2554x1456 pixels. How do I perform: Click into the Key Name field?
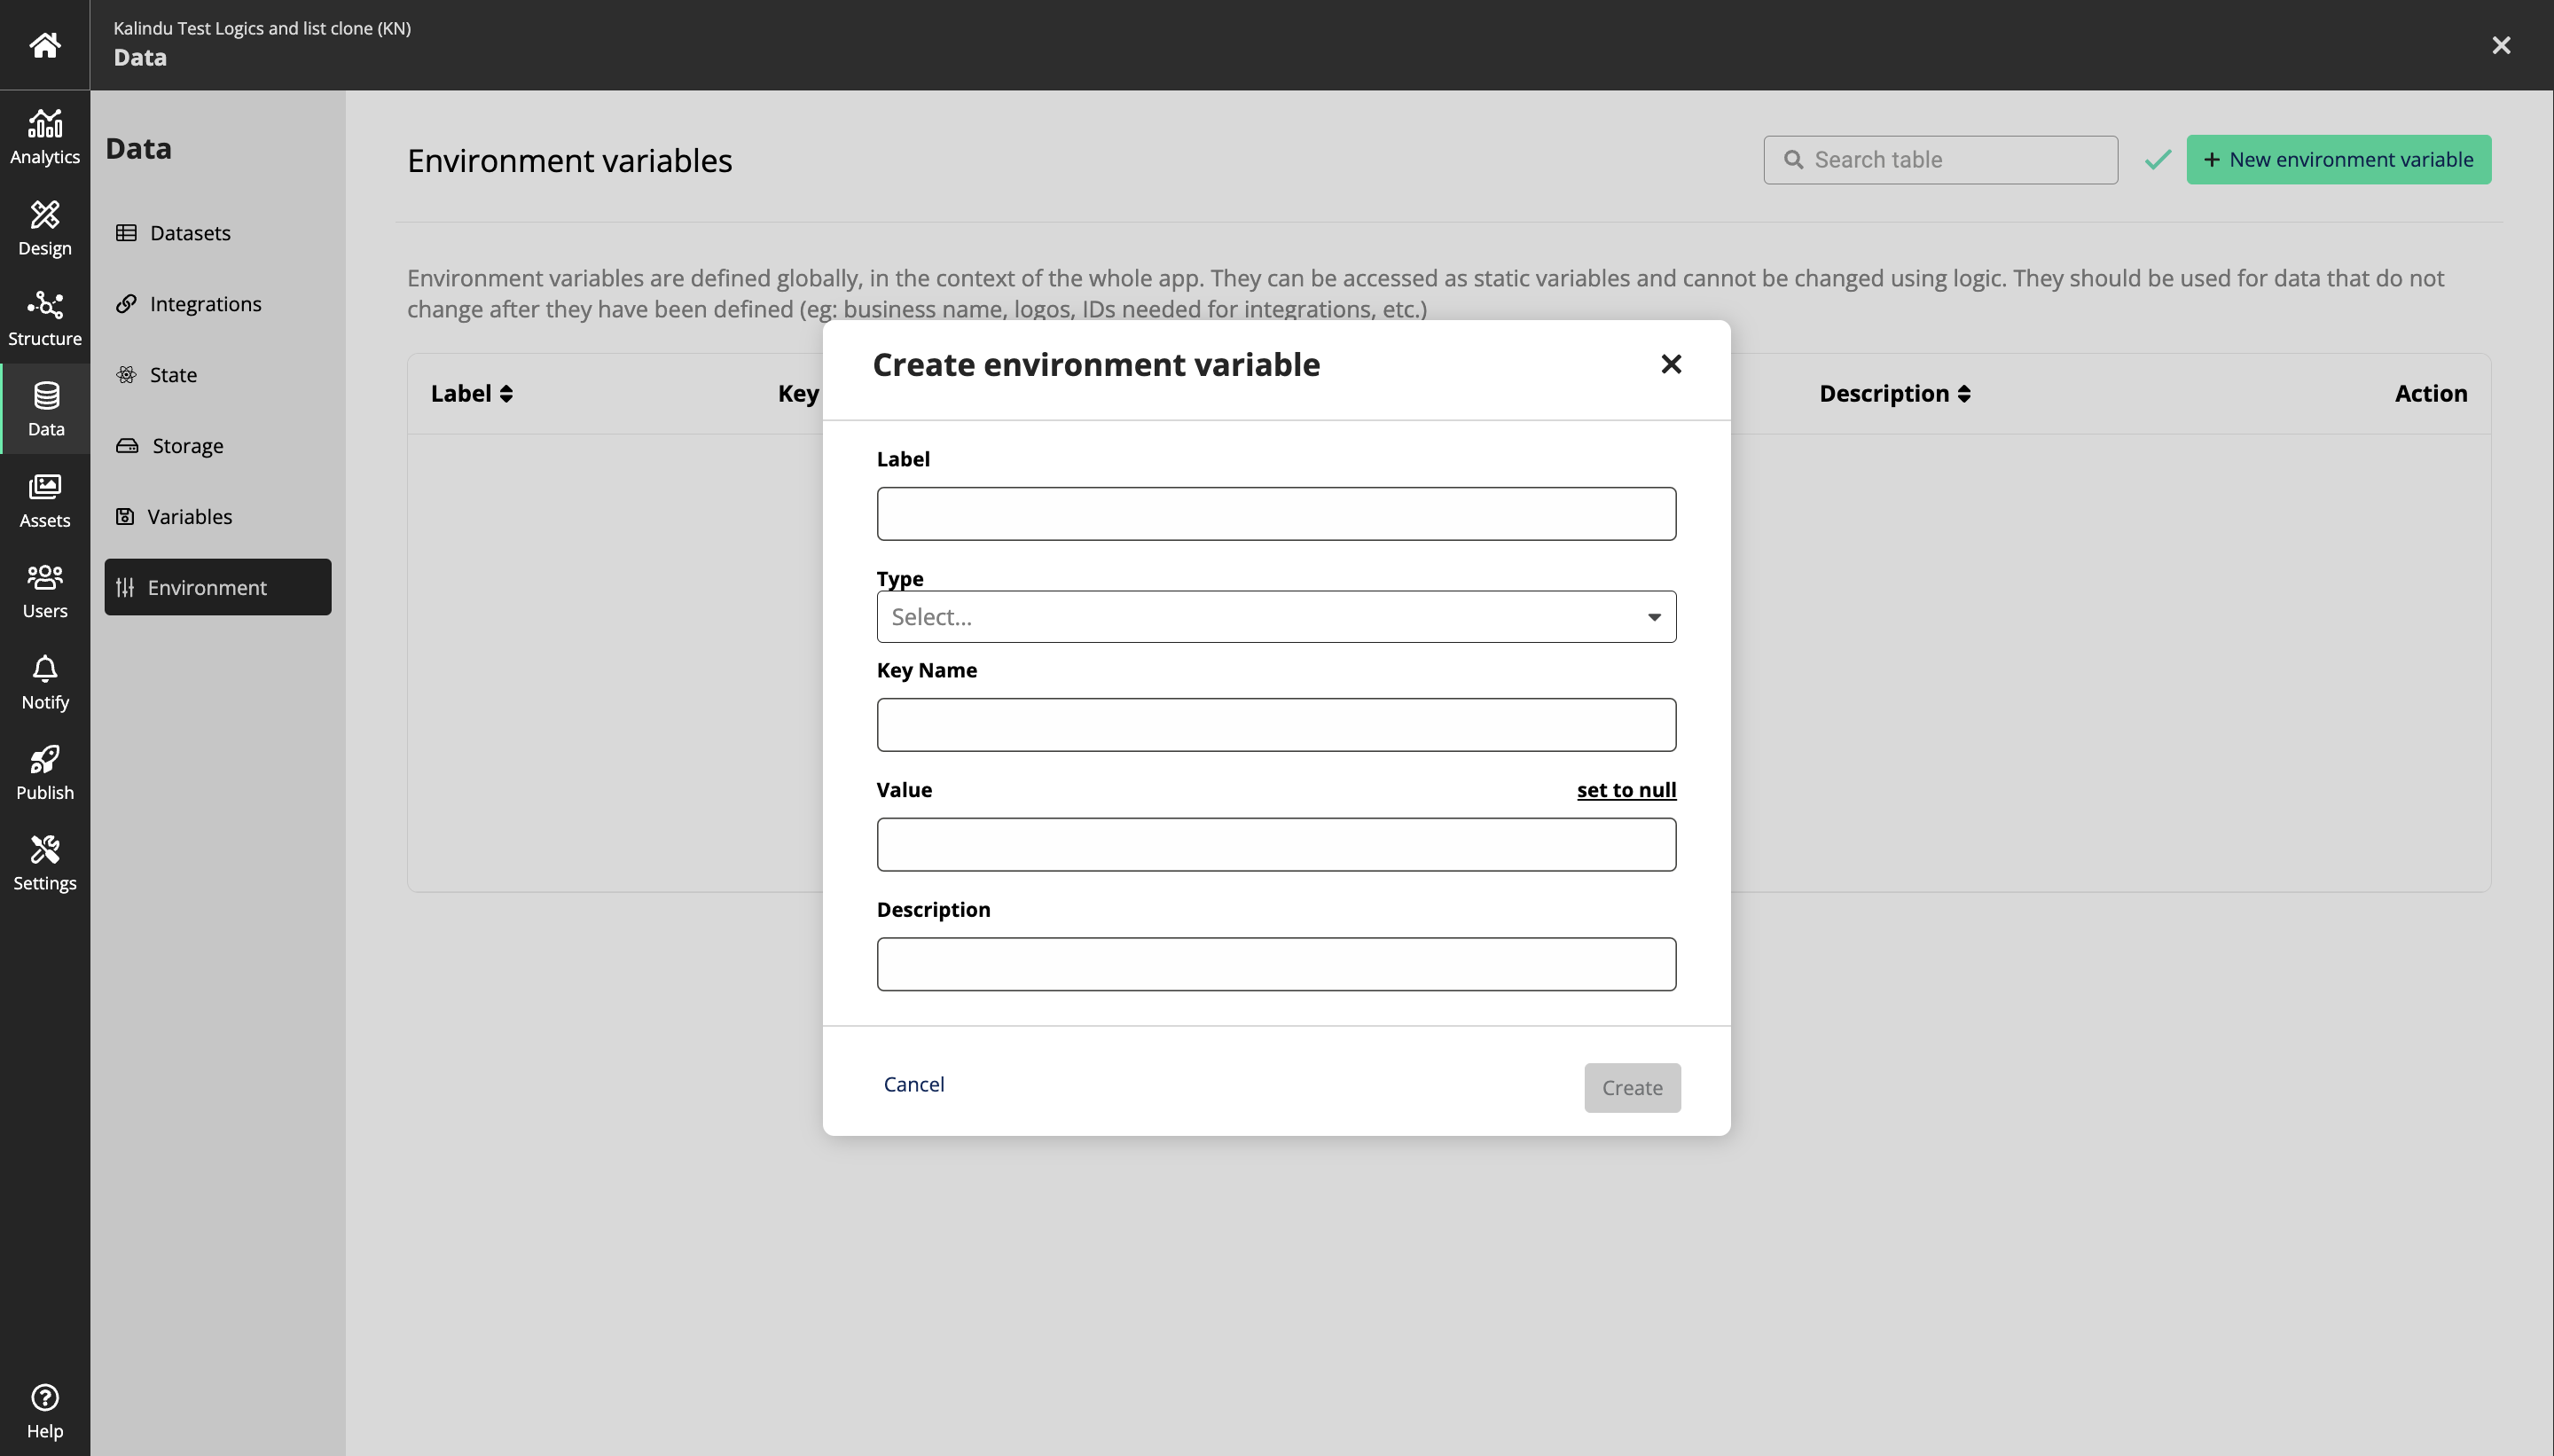click(x=1276, y=725)
